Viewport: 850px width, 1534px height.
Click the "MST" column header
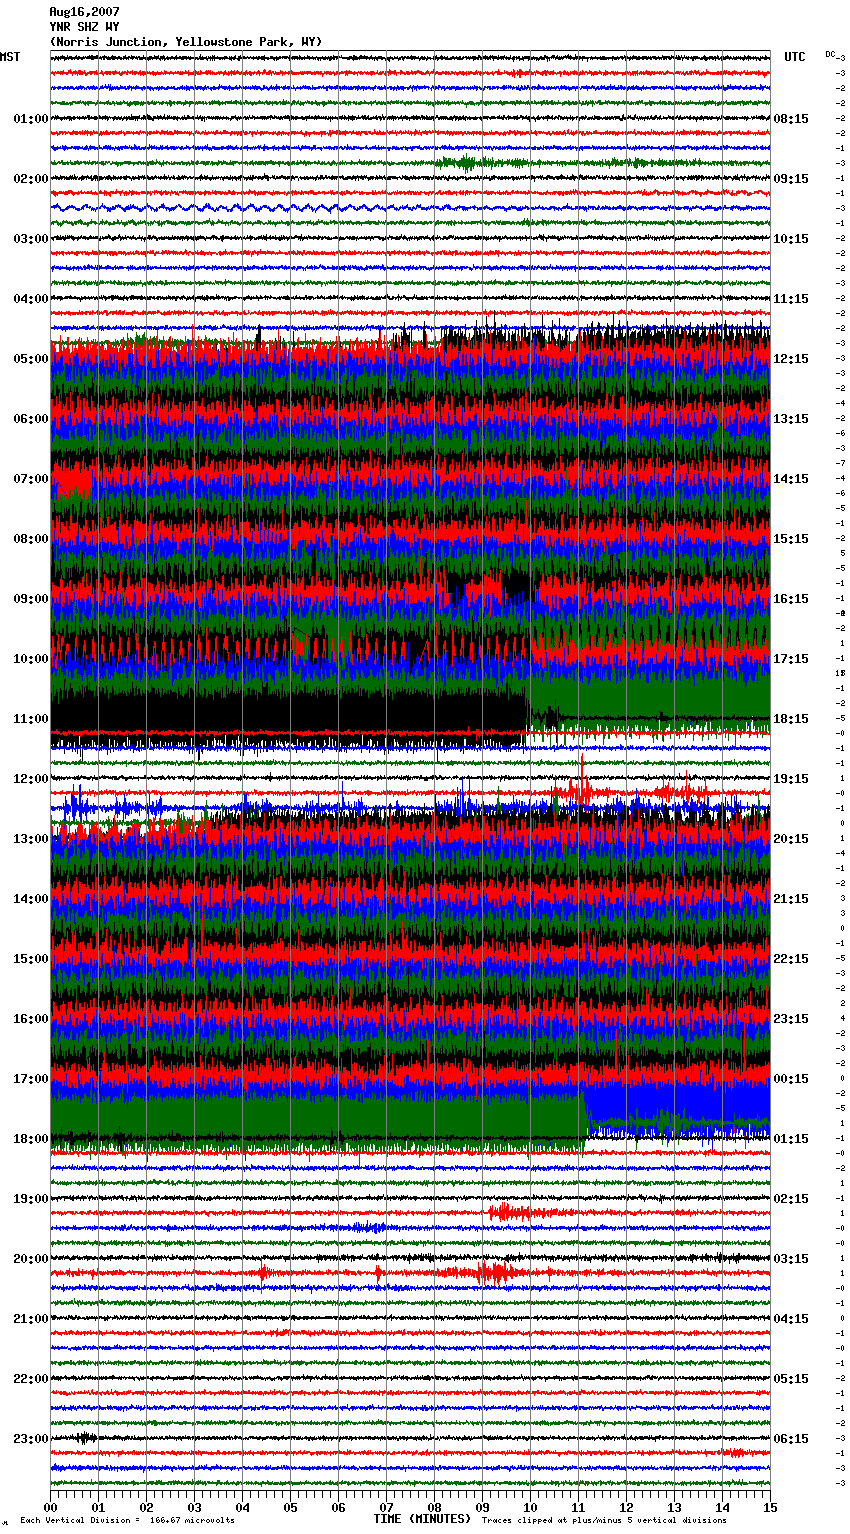[x=10, y=57]
